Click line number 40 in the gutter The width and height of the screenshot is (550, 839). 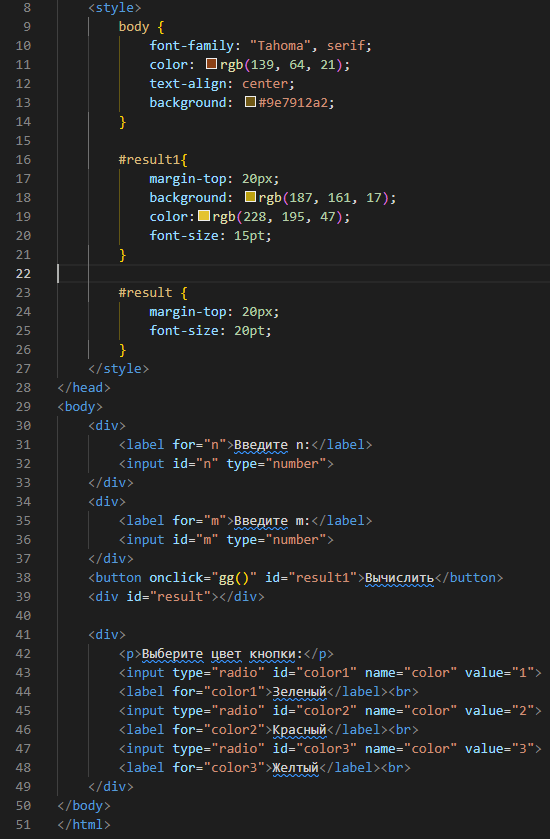(23, 615)
